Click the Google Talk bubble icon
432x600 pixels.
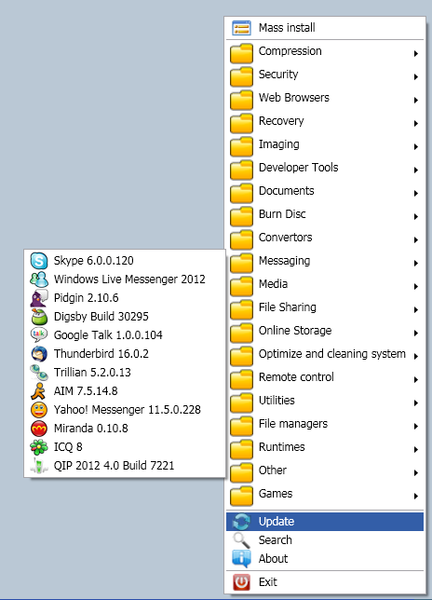pyautogui.click(x=39, y=335)
